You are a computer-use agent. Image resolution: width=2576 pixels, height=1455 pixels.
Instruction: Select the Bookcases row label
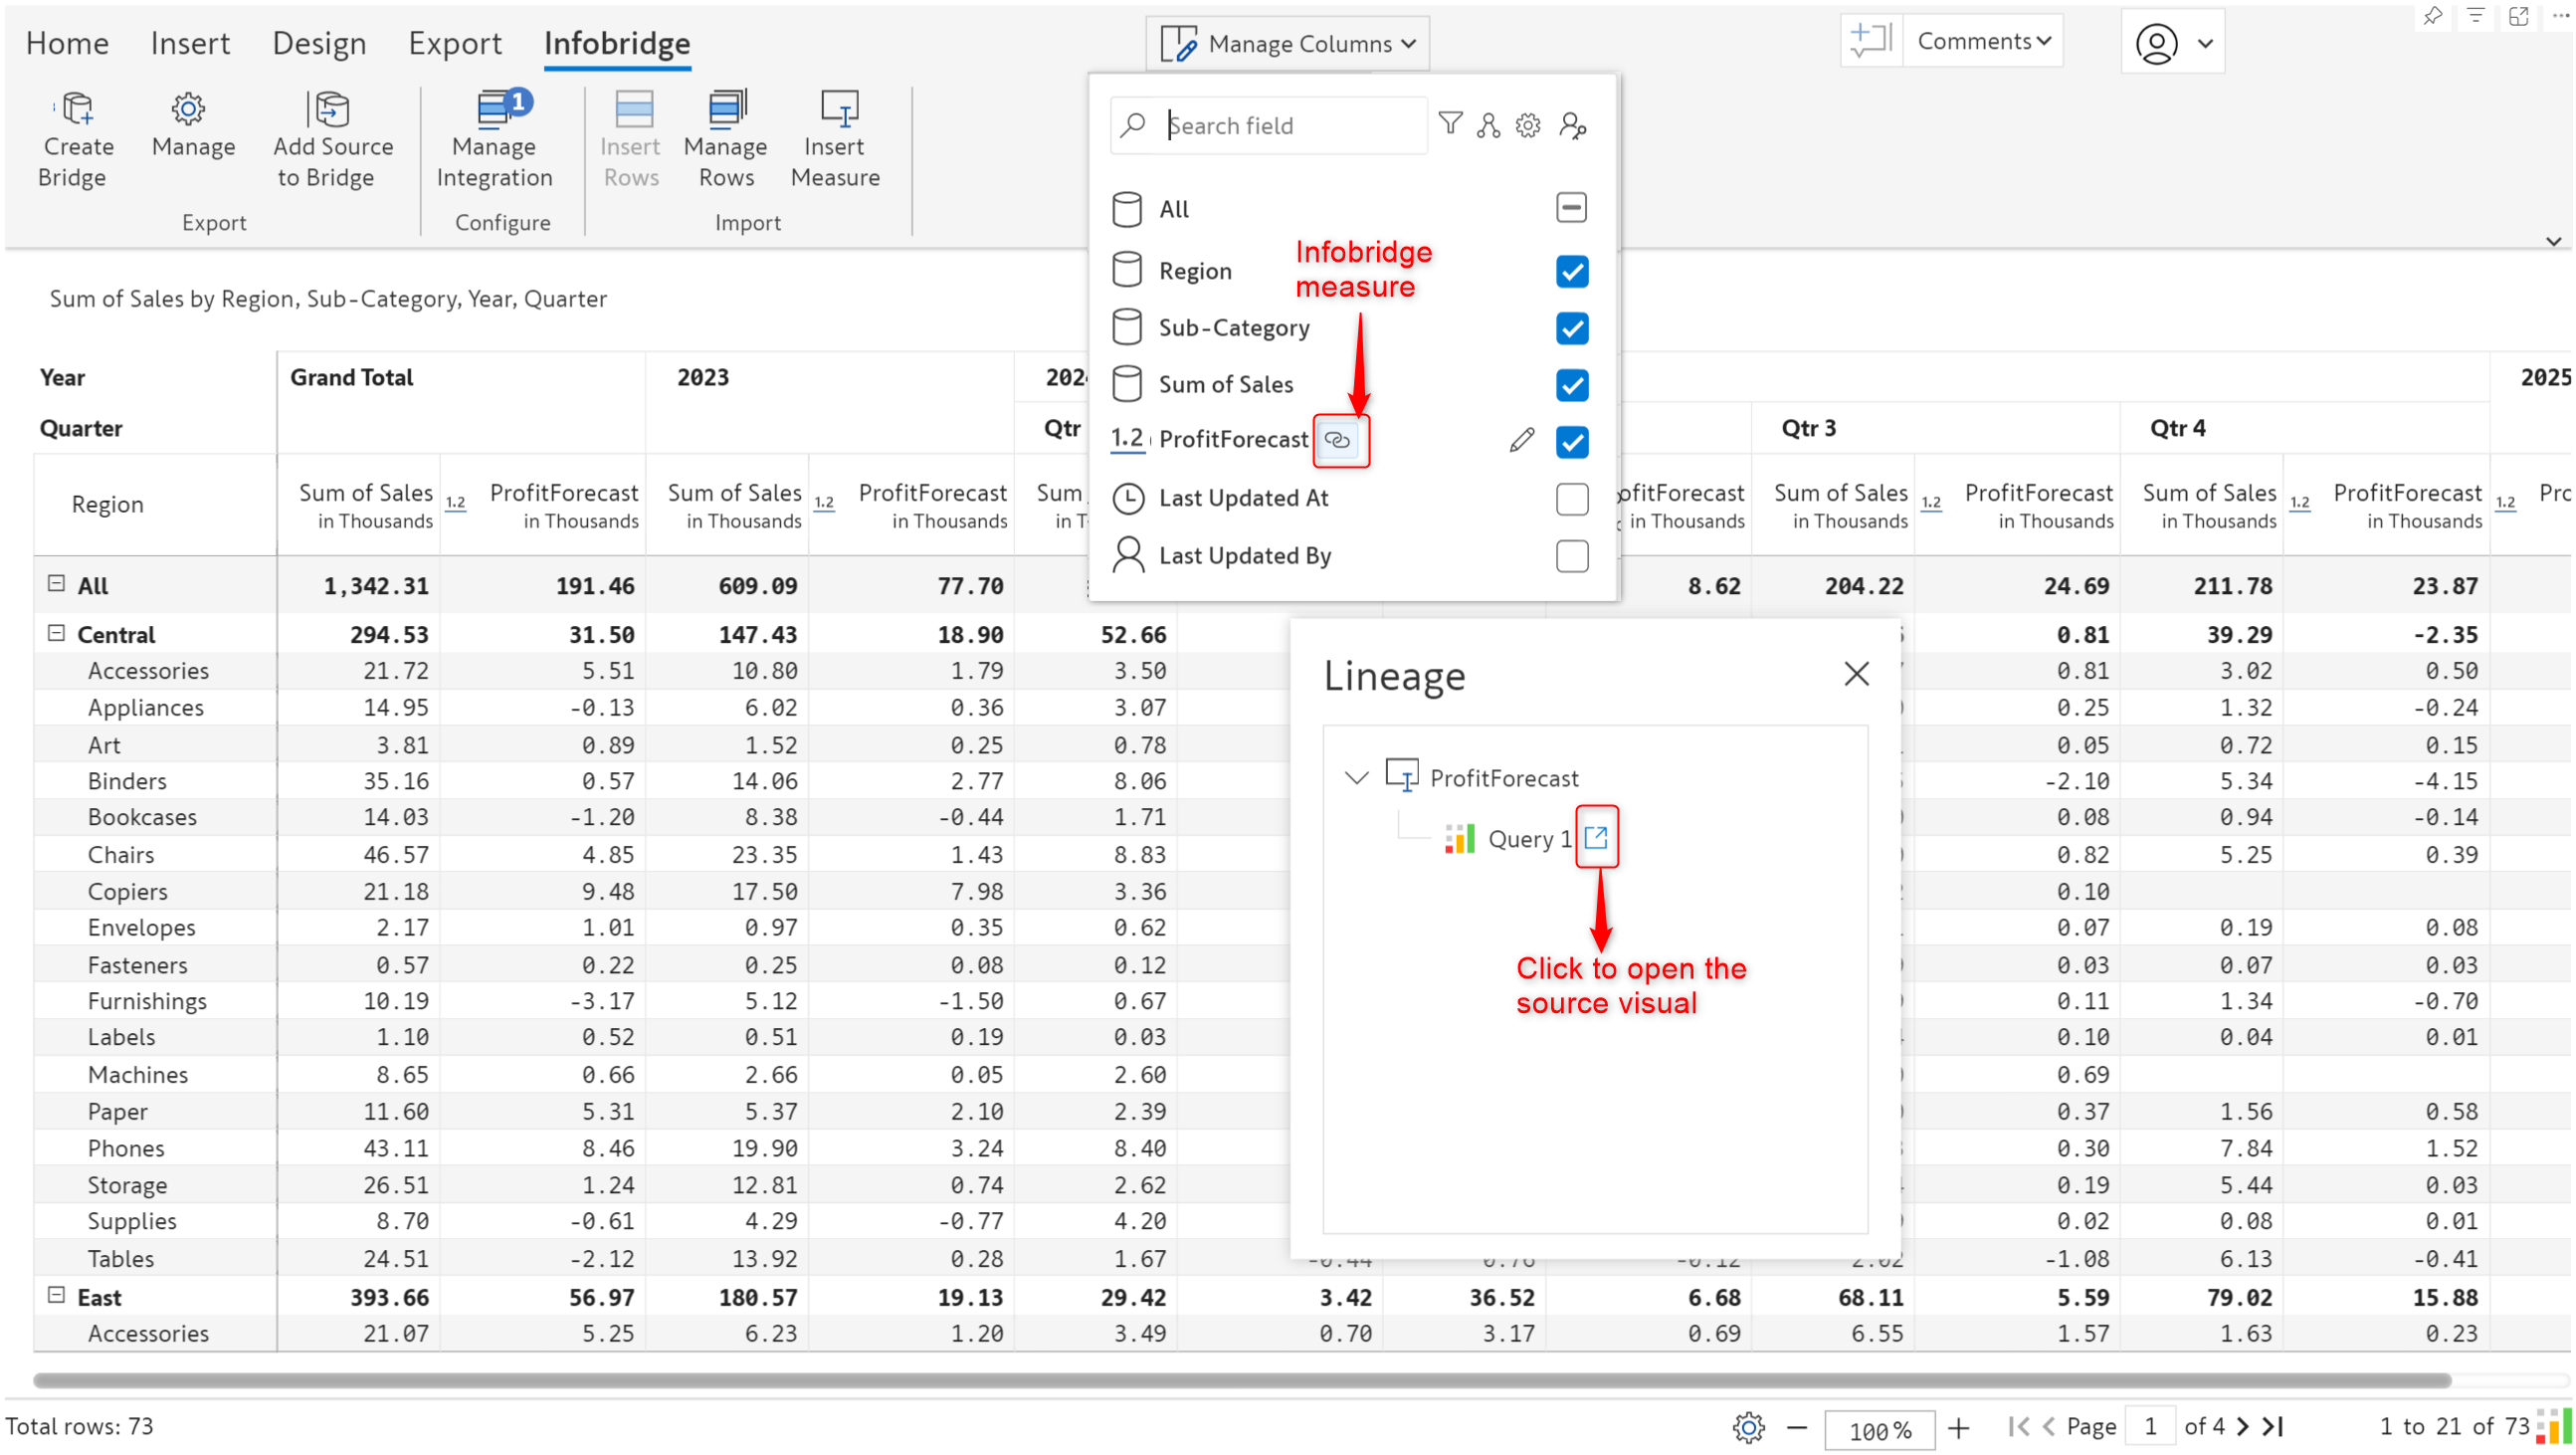(142, 817)
